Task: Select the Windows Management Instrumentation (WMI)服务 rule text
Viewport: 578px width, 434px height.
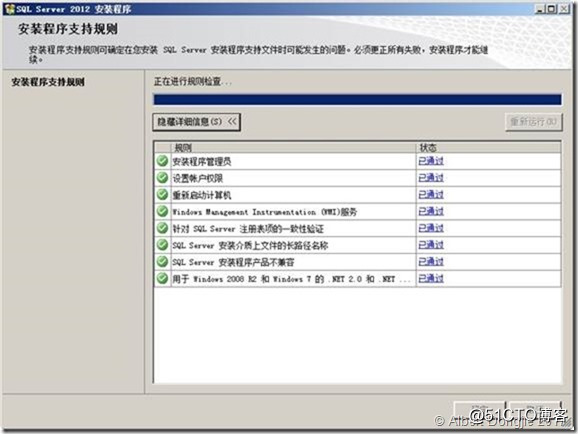Action: 265,212
